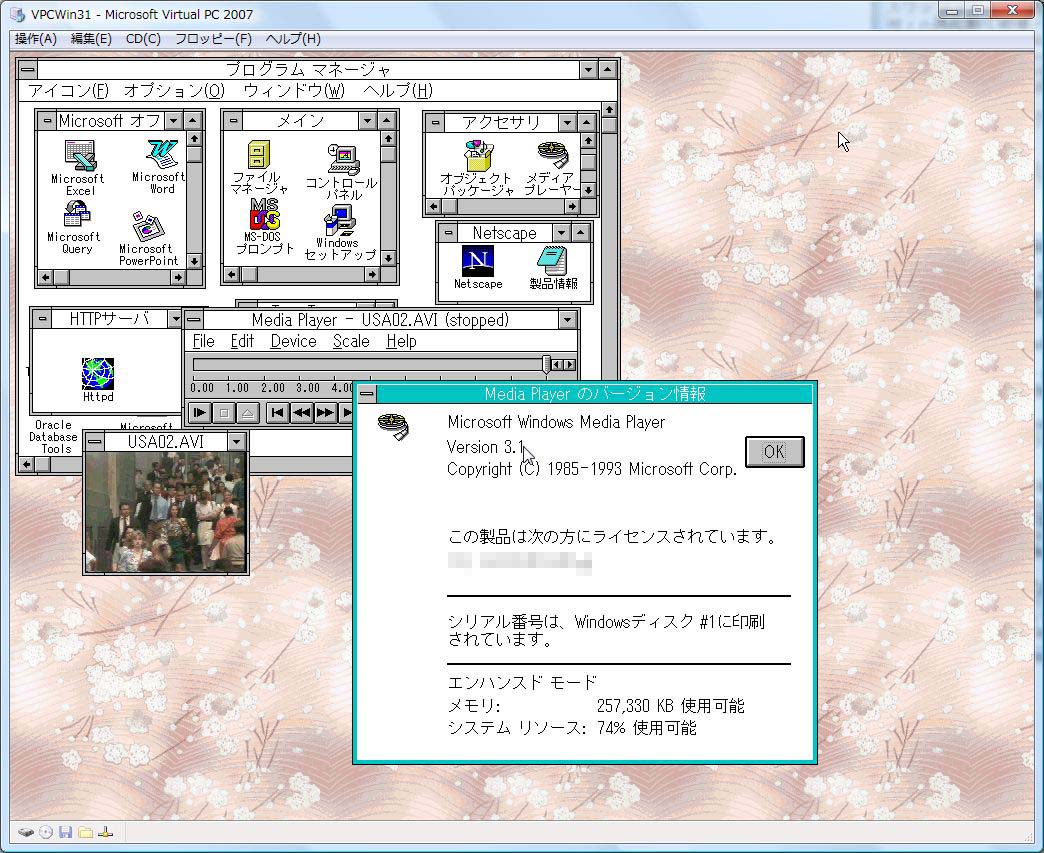Click the Previous Mark button in Media Player
The image size is (1044, 853).
pos(277,413)
